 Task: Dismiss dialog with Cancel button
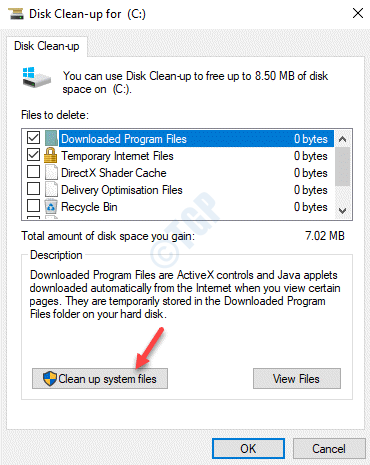[329, 448]
